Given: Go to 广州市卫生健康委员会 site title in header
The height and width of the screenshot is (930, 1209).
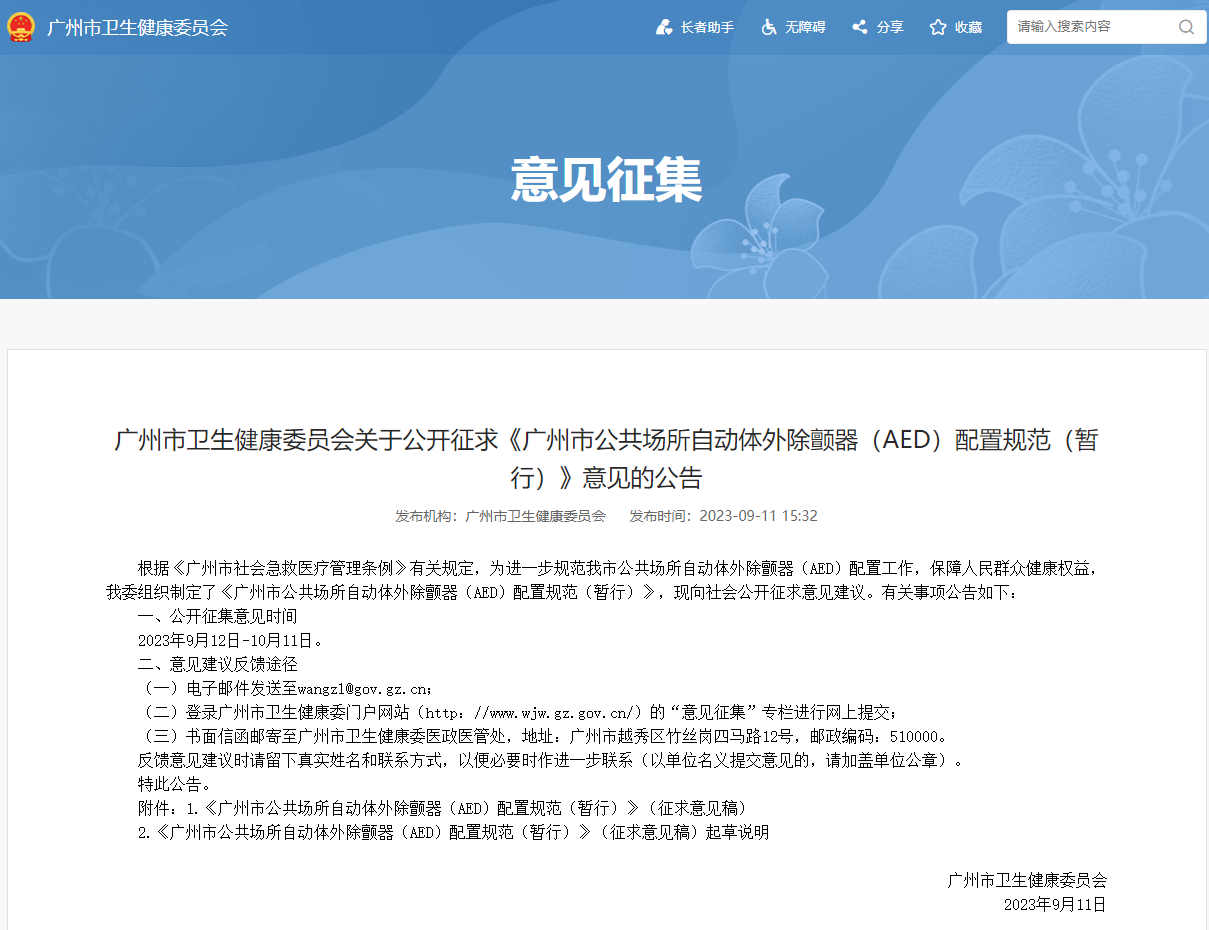Looking at the screenshot, I should tap(137, 27).
